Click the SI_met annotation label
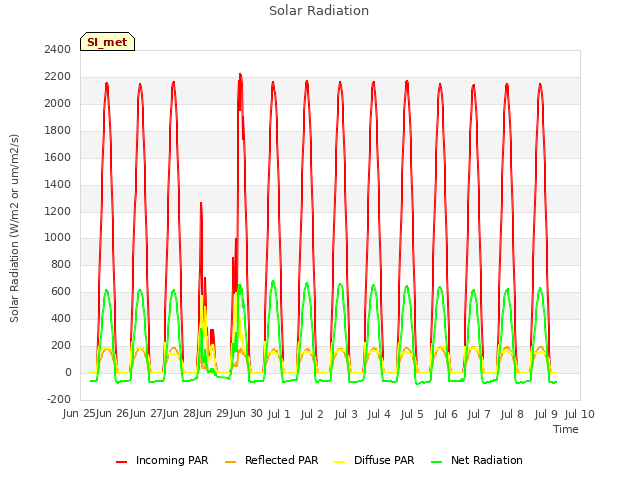The image size is (640, 480). [x=107, y=42]
